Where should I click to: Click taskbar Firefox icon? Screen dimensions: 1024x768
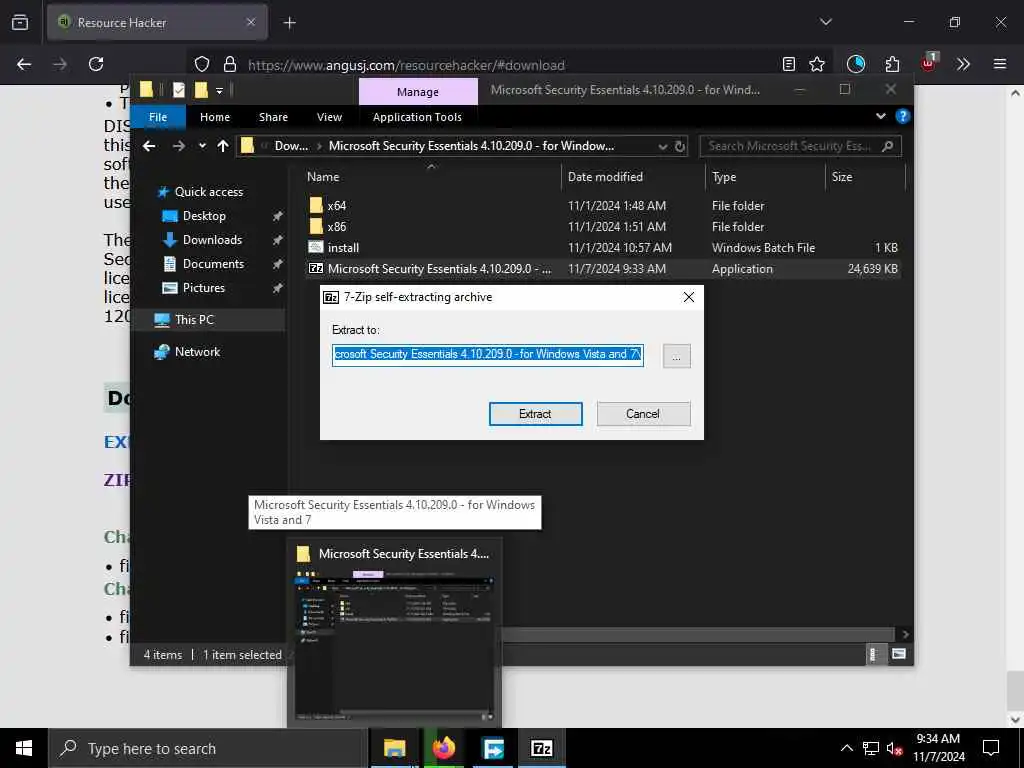pos(443,748)
